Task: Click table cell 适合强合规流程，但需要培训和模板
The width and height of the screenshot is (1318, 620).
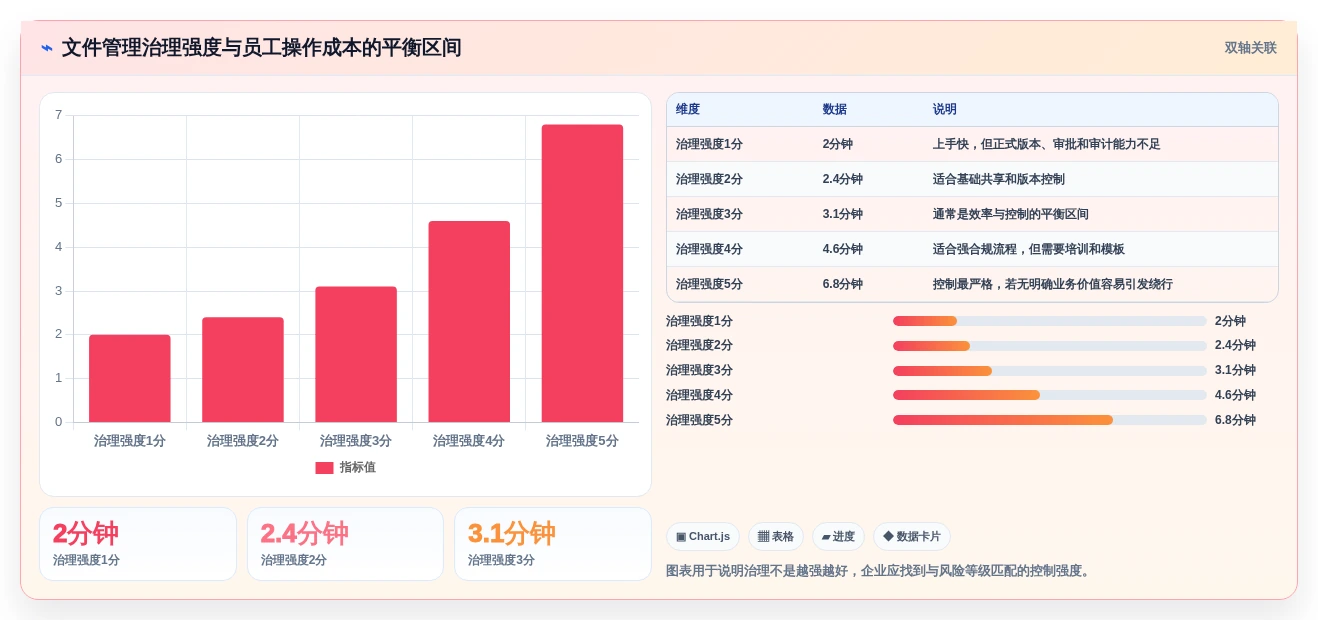Action: (x=1029, y=249)
